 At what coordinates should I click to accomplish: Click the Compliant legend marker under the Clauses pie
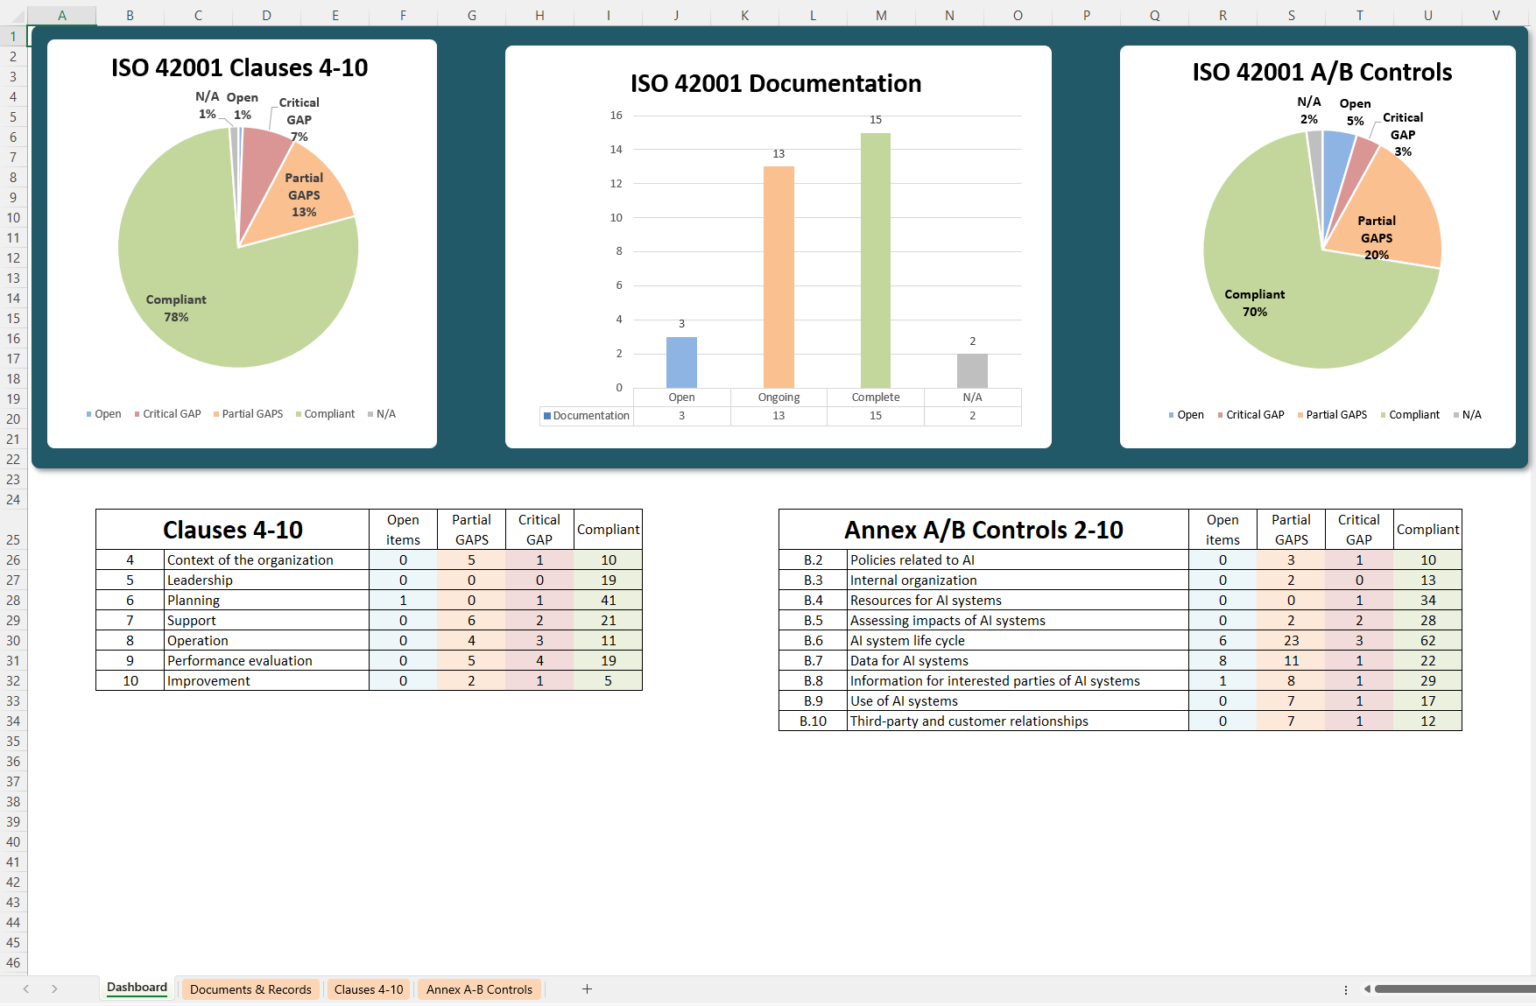point(298,413)
